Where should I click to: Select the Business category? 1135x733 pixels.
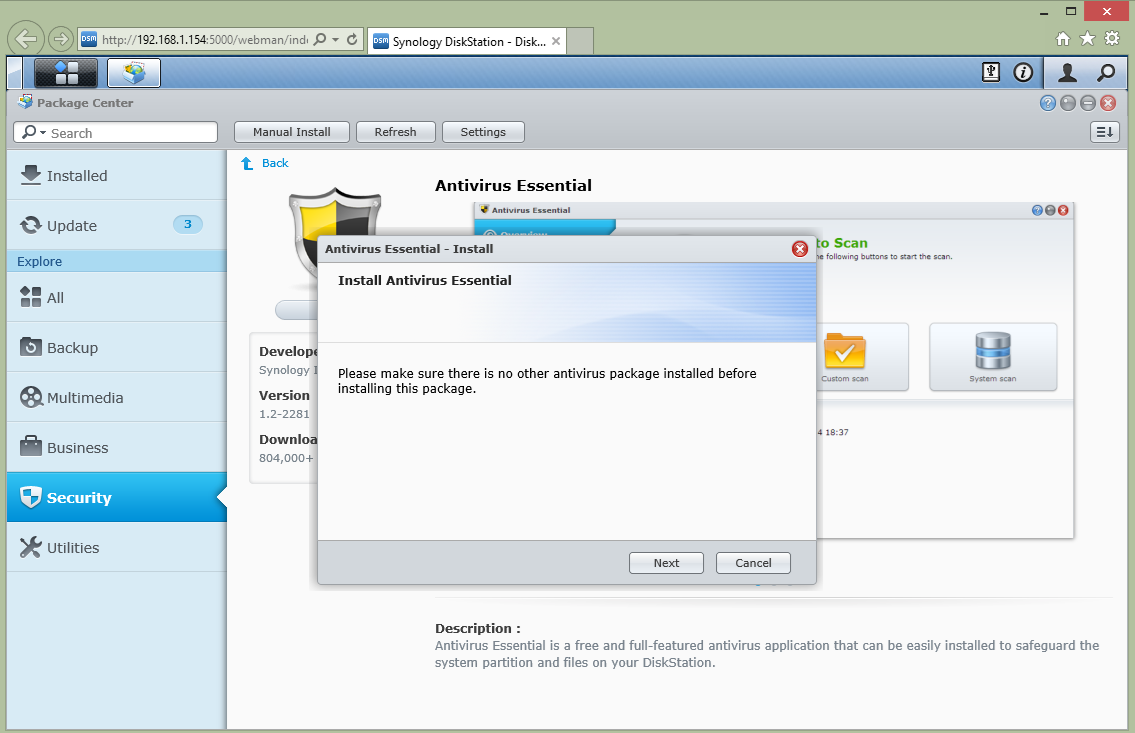117,447
